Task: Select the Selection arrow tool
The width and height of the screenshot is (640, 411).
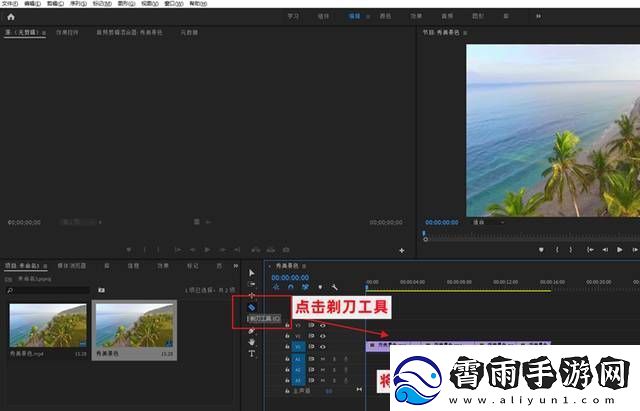Action: point(251,273)
